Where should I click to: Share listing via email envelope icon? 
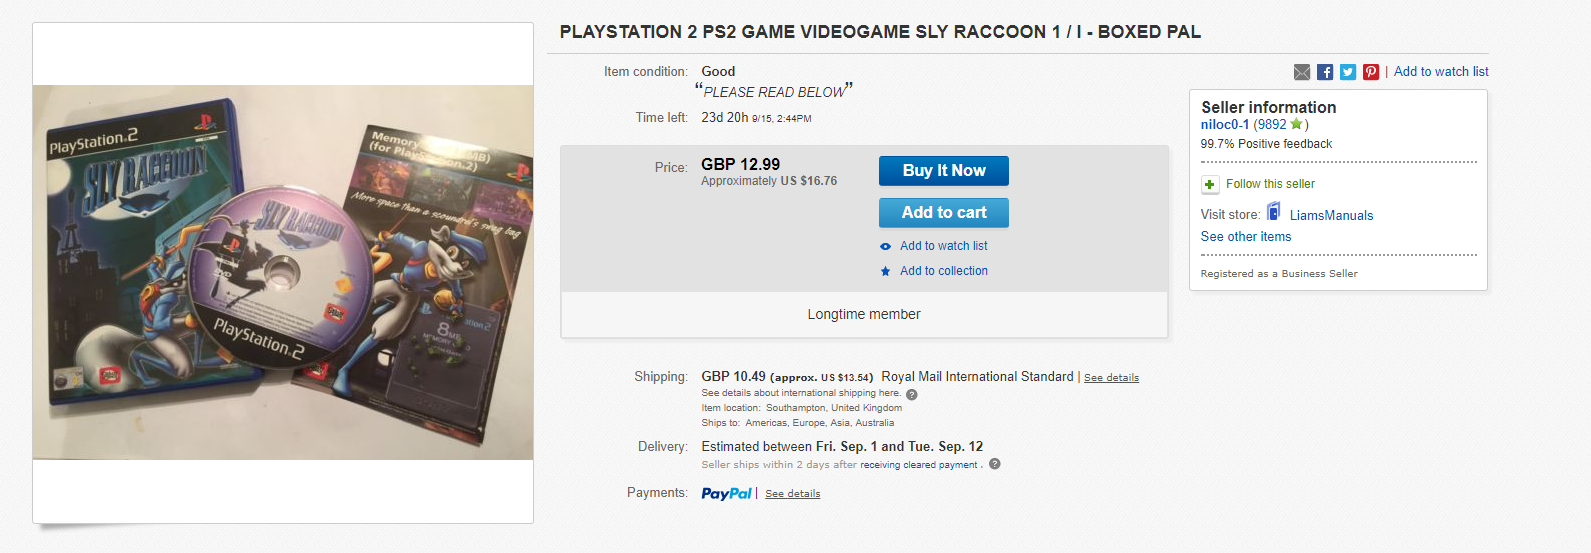click(x=1301, y=72)
